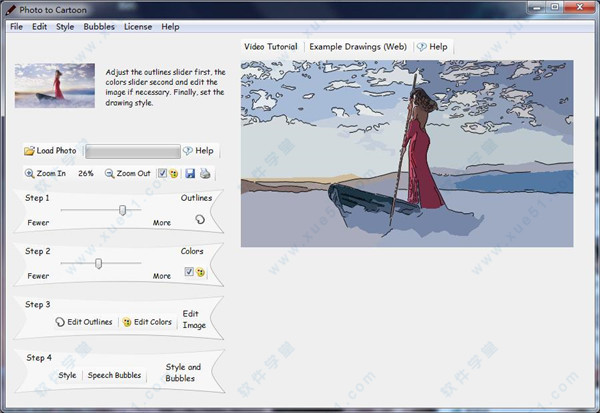Toggle the color checkbox in zoom toolbar

coord(162,173)
